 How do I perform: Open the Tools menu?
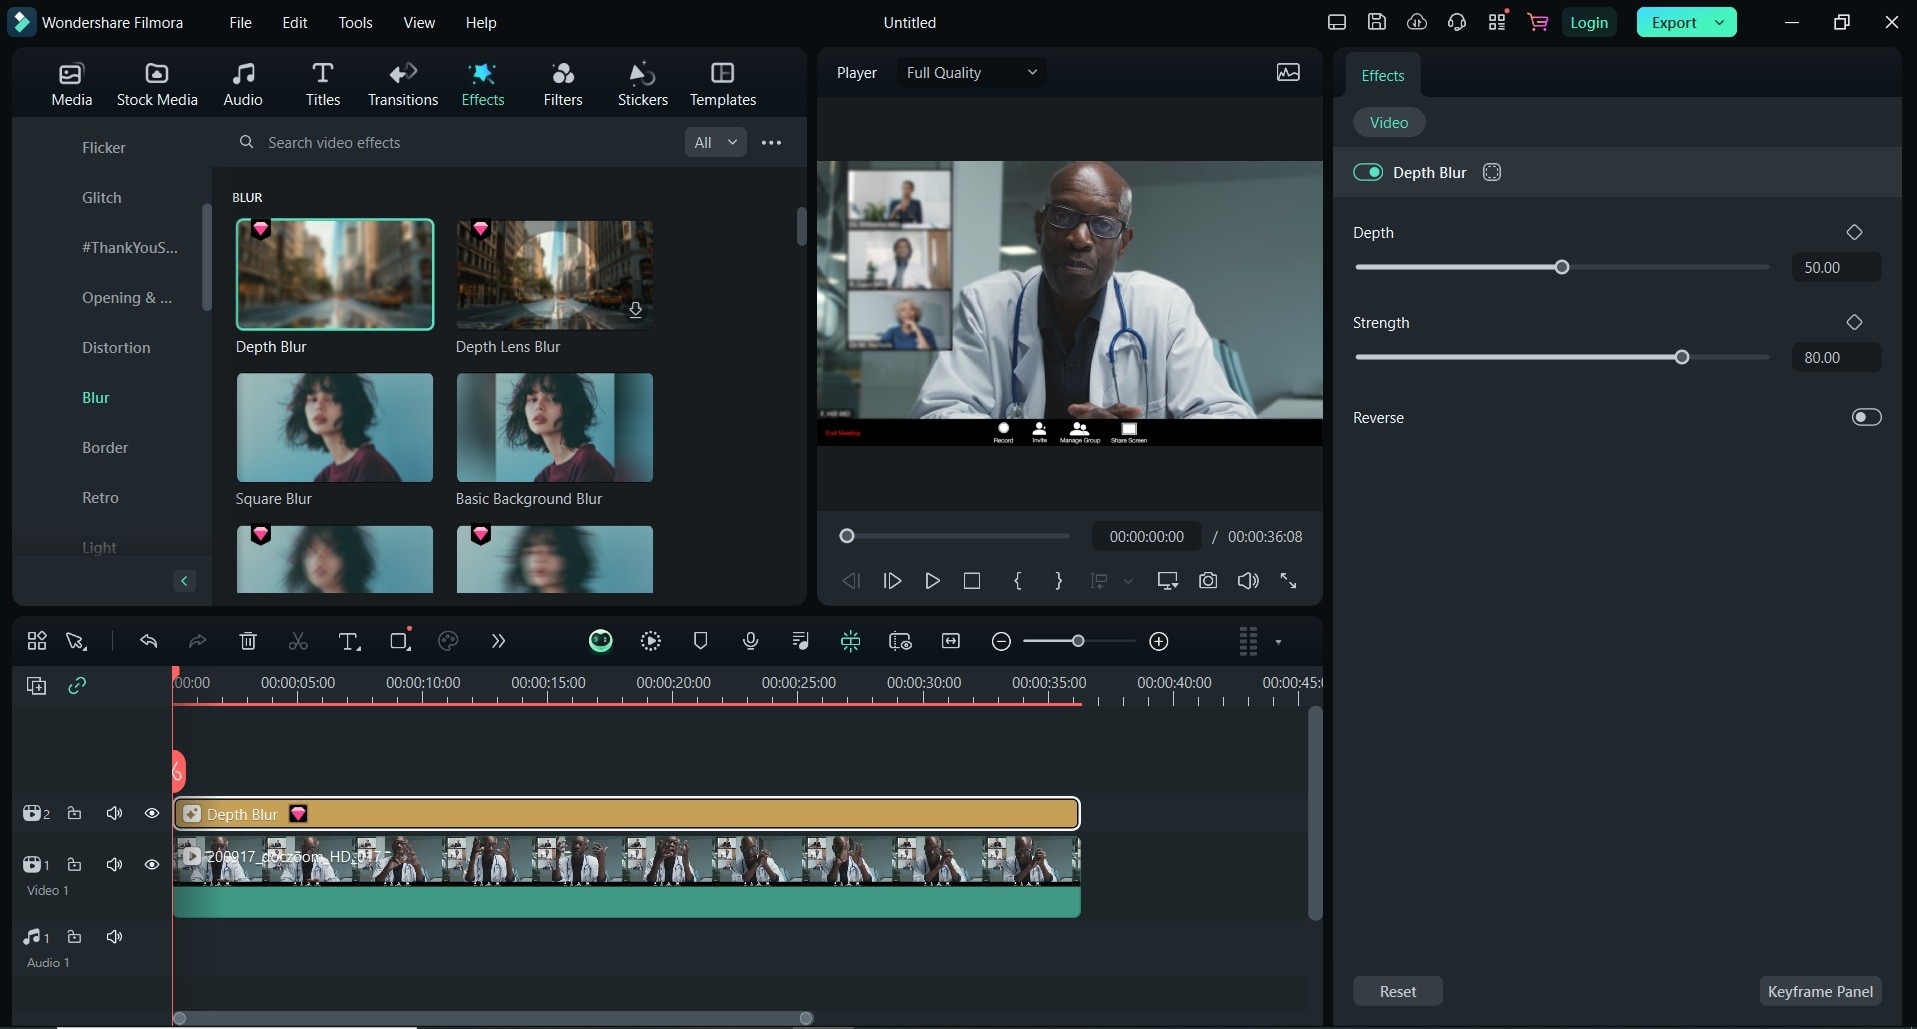pos(355,22)
